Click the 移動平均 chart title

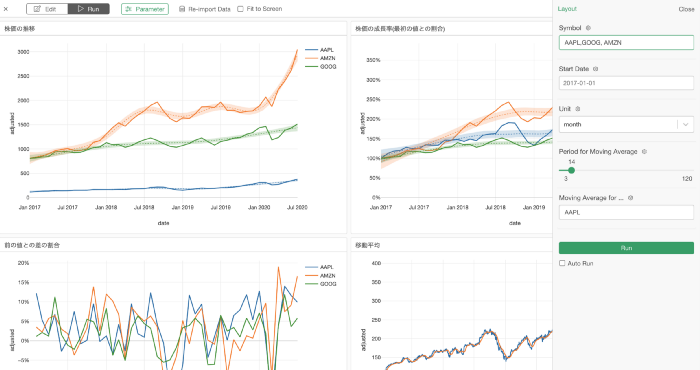[x=367, y=245]
